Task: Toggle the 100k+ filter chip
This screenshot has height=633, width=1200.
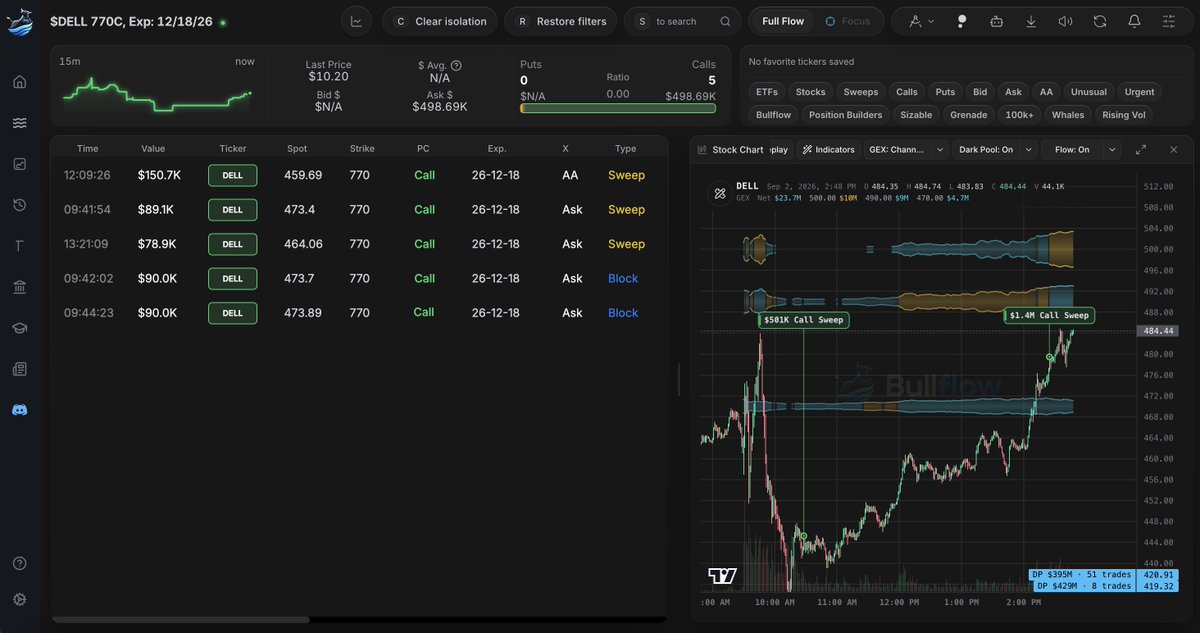Action: (1019, 115)
